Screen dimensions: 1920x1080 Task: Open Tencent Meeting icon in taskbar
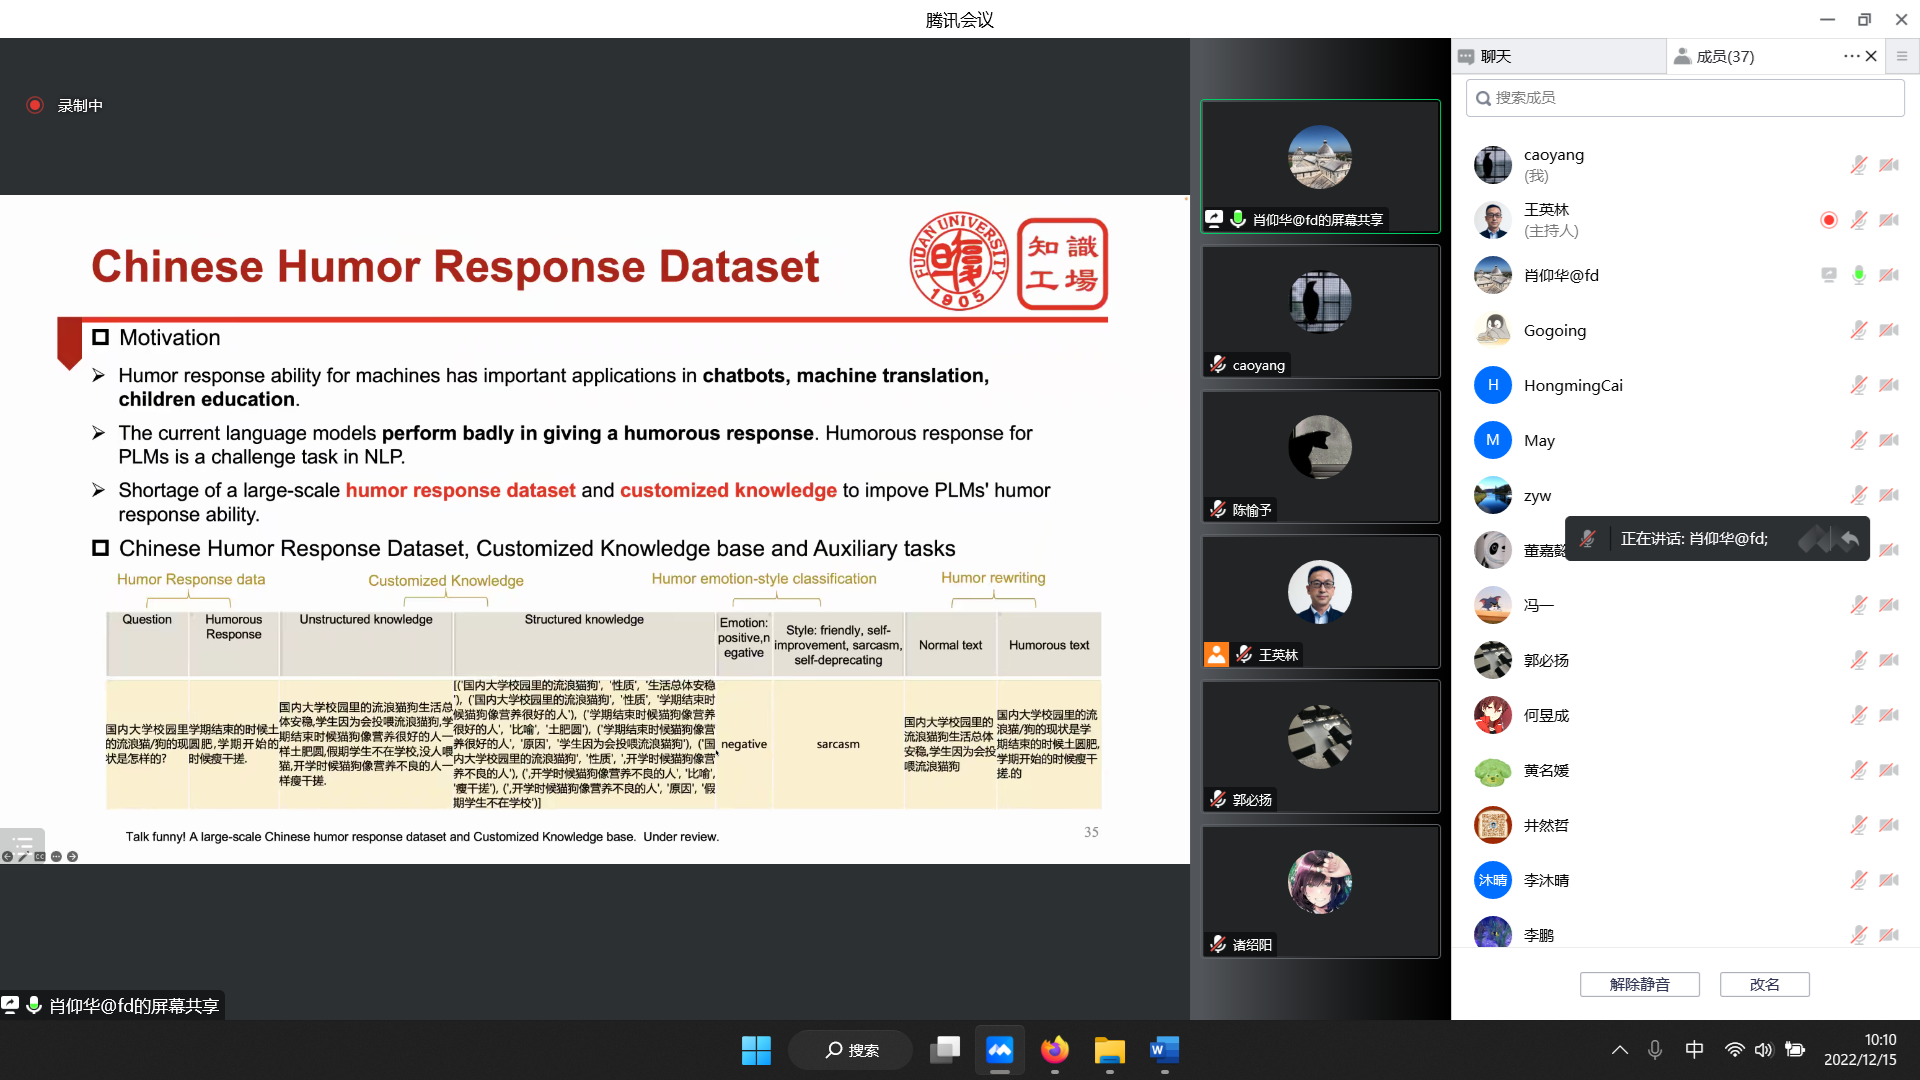[1000, 1050]
